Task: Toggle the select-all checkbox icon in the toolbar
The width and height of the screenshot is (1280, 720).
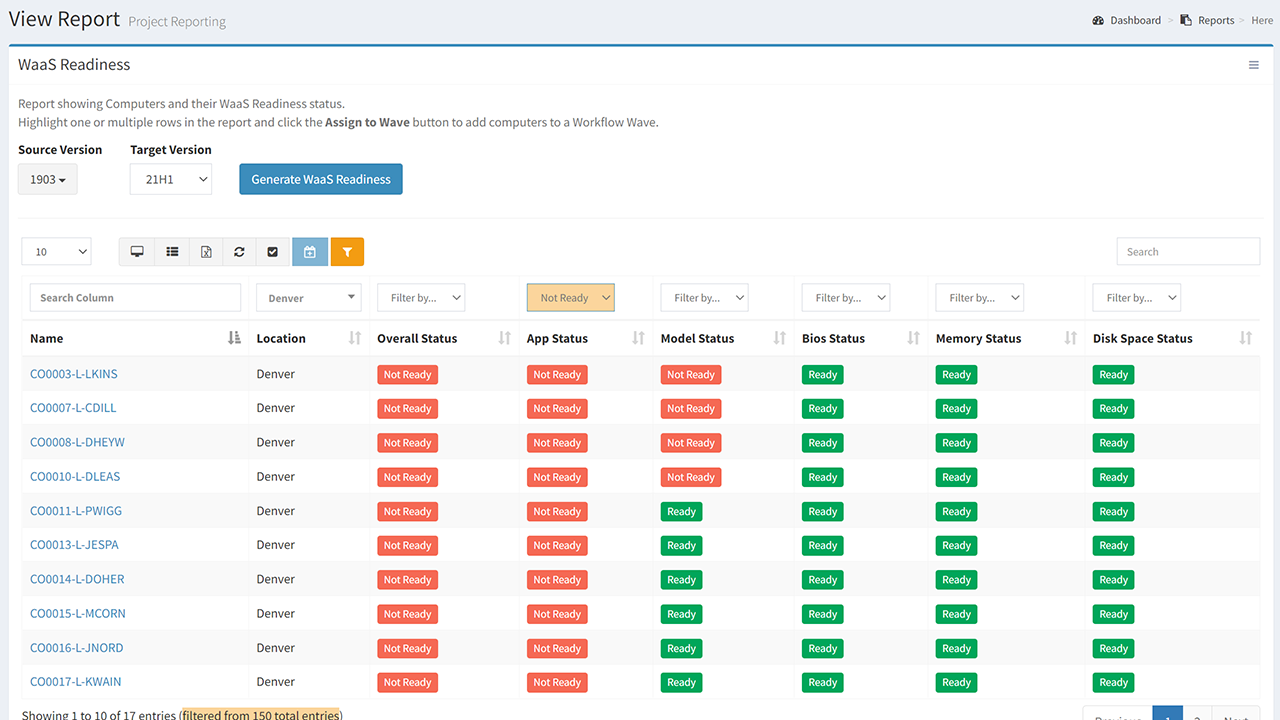Action: tap(273, 251)
